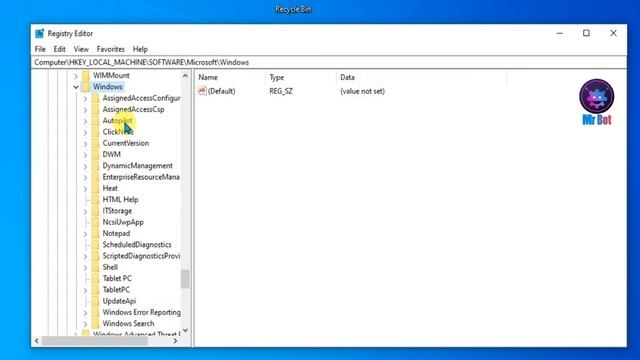Click the Recycle Bin desktop label
The height and width of the screenshot is (360, 640).
[293, 9]
